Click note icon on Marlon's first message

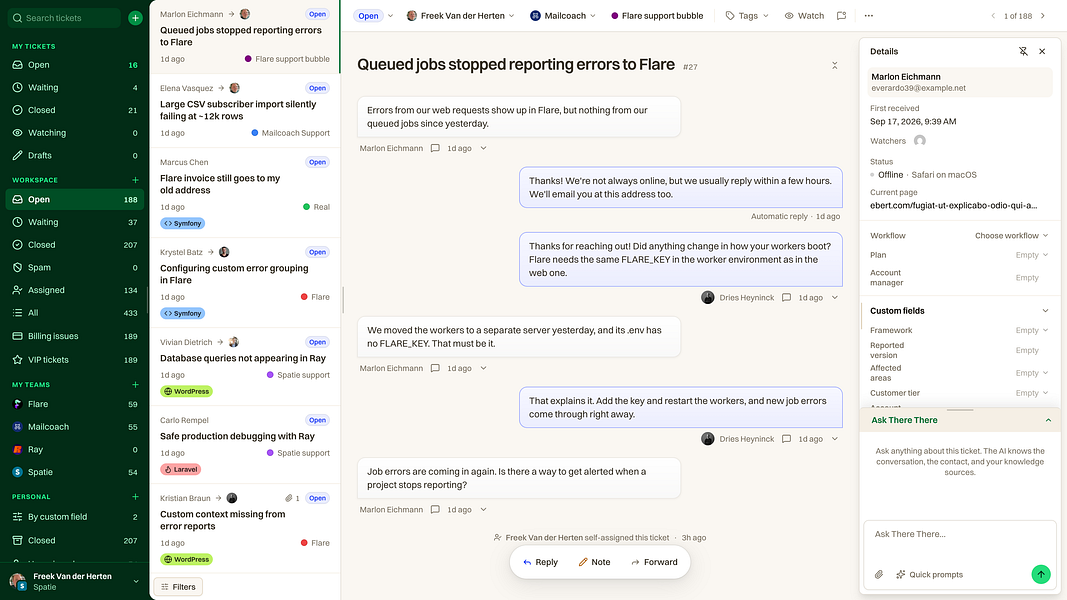[436, 148]
